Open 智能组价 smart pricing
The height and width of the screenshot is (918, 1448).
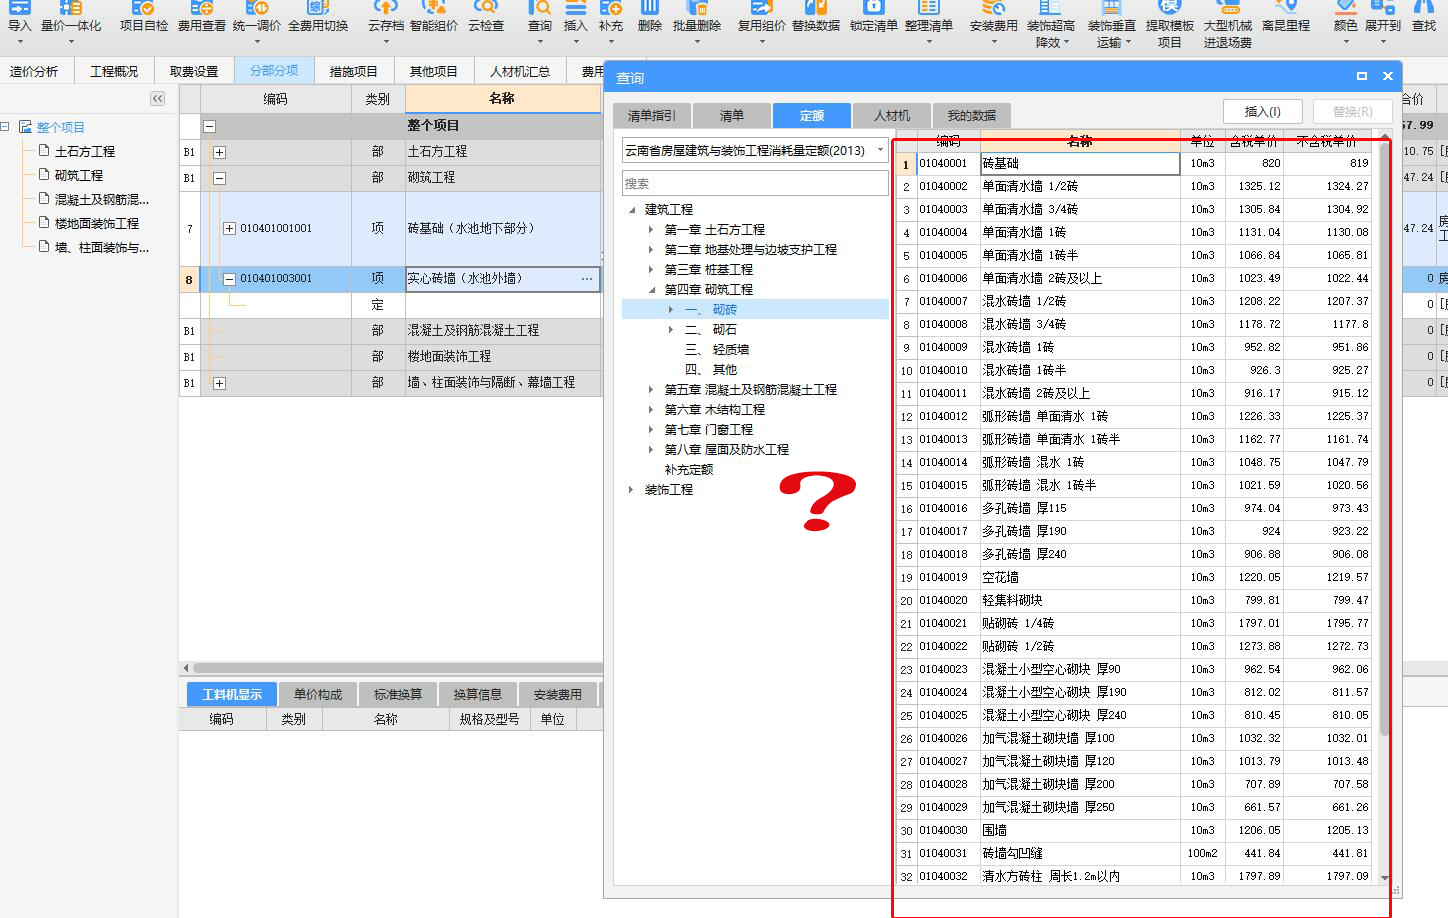434,17
